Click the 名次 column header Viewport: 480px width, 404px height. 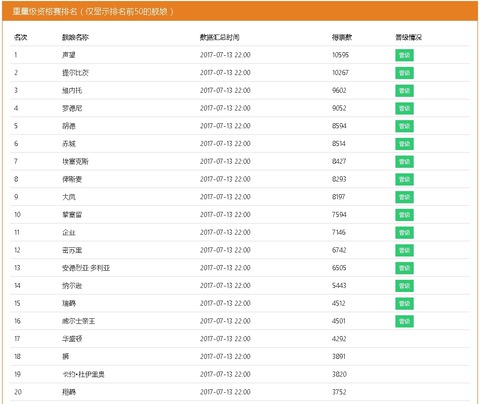[20, 37]
